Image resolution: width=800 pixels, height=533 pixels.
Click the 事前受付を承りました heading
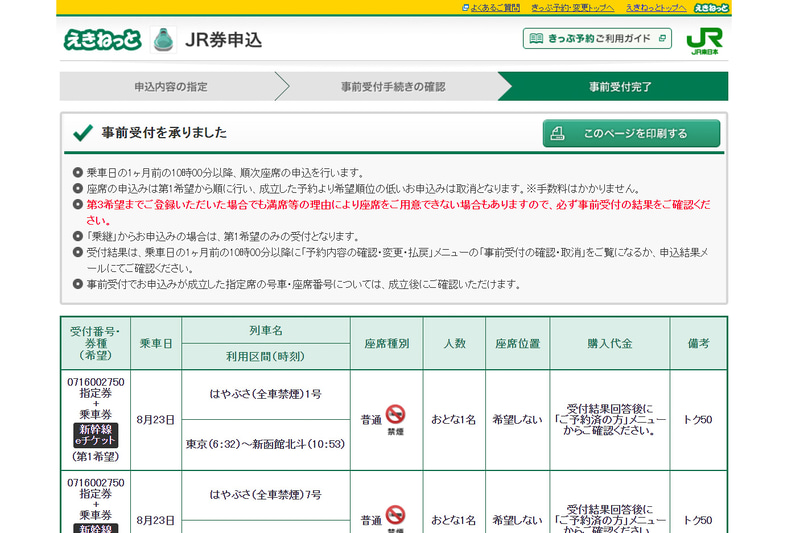(x=164, y=133)
